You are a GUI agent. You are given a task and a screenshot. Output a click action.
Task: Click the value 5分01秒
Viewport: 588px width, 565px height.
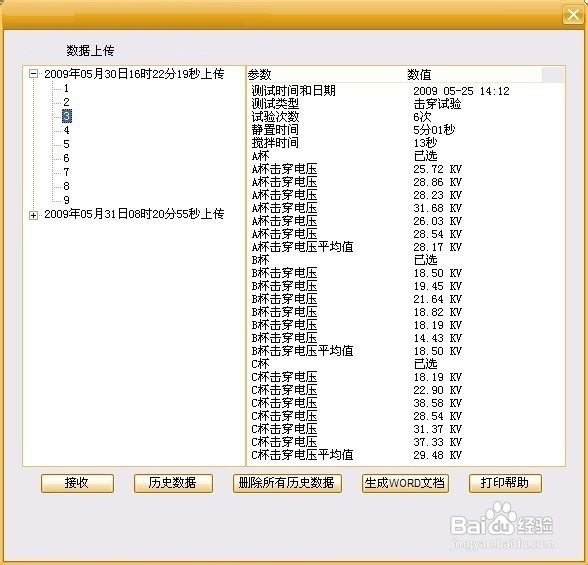point(434,130)
